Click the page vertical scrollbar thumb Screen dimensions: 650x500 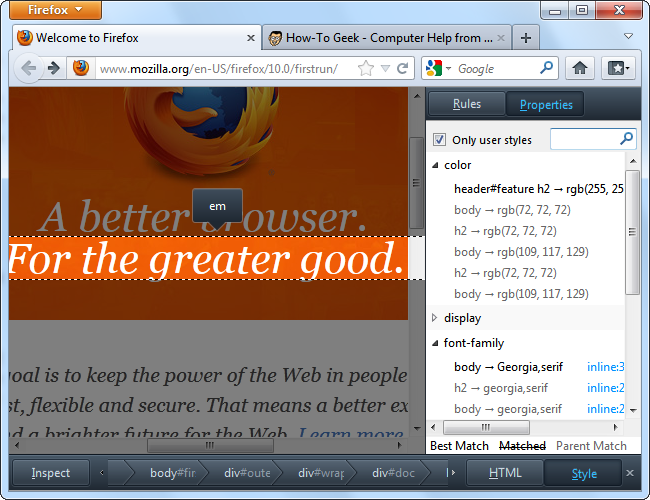[x=417, y=183]
